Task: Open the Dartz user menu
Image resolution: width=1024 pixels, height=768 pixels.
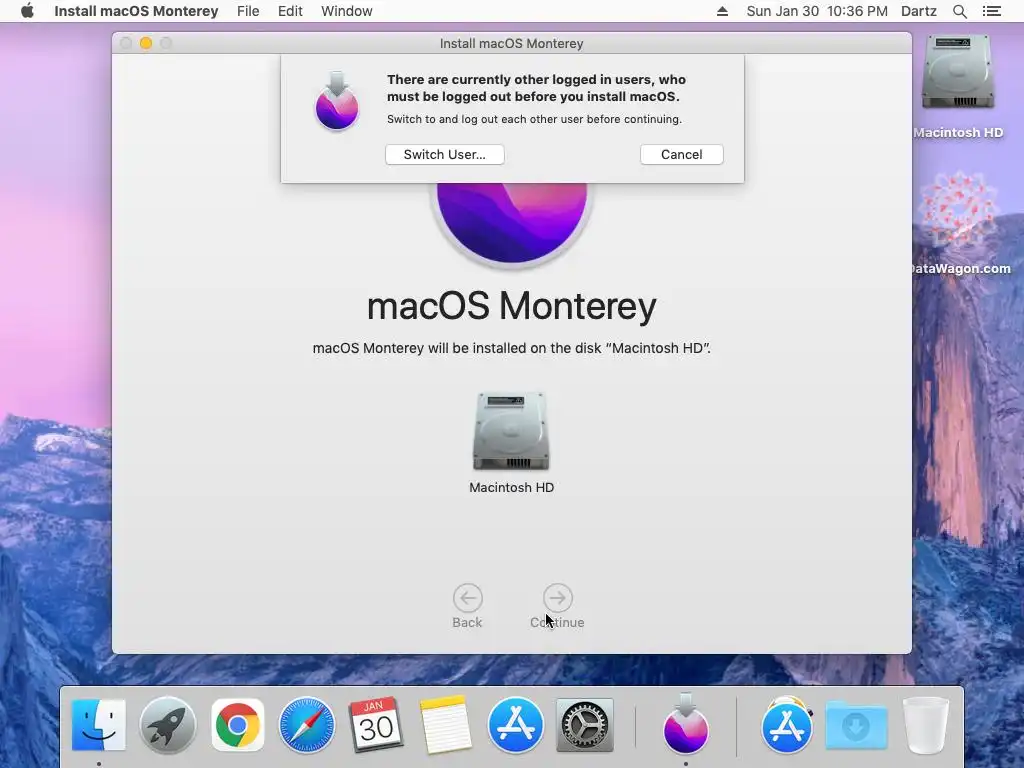Action: coord(919,11)
